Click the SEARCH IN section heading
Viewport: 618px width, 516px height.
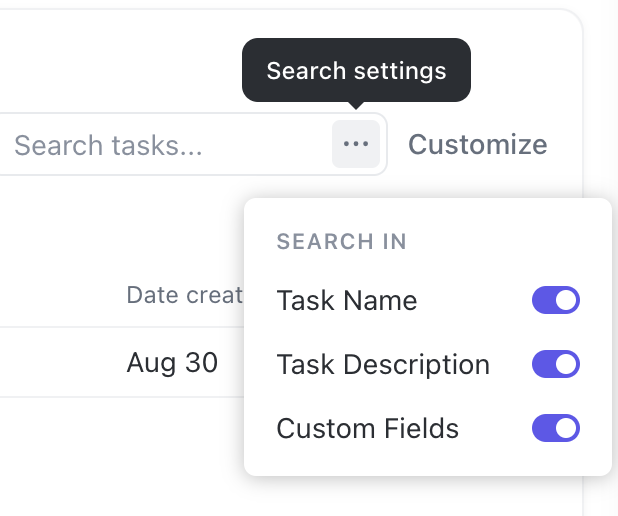pyautogui.click(x=341, y=241)
